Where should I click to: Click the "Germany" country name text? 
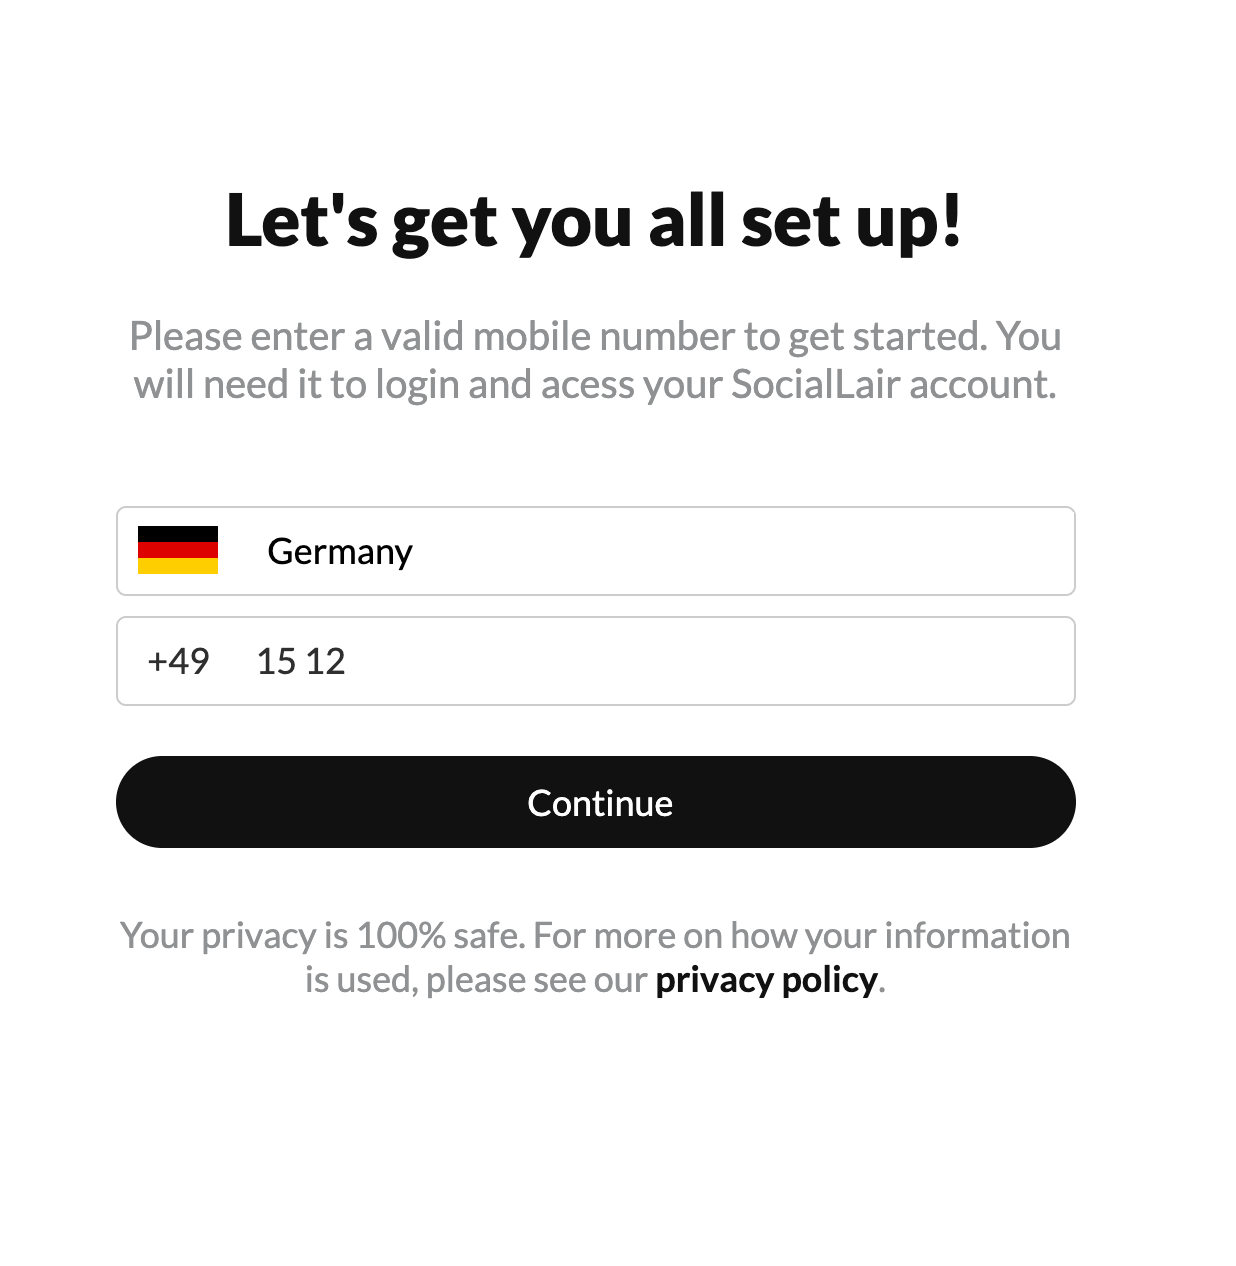coord(340,552)
